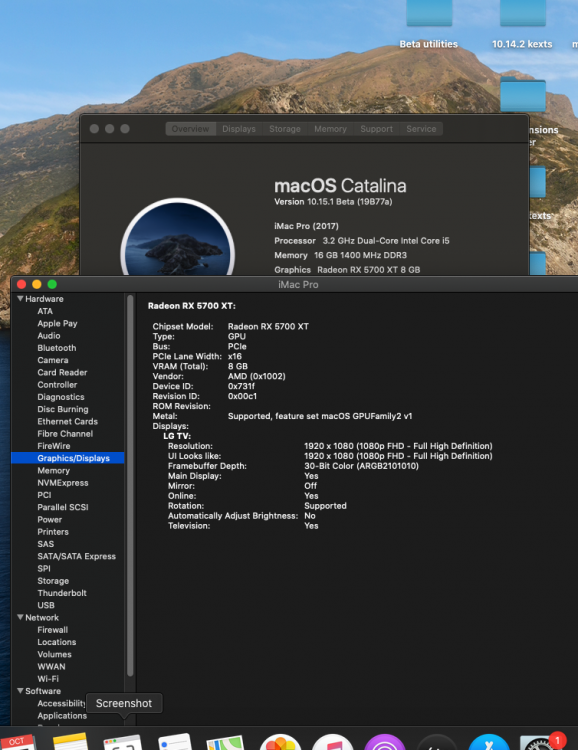Open the Memory tab in About This Mac
The width and height of the screenshot is (578, 750).
(330, 129)
